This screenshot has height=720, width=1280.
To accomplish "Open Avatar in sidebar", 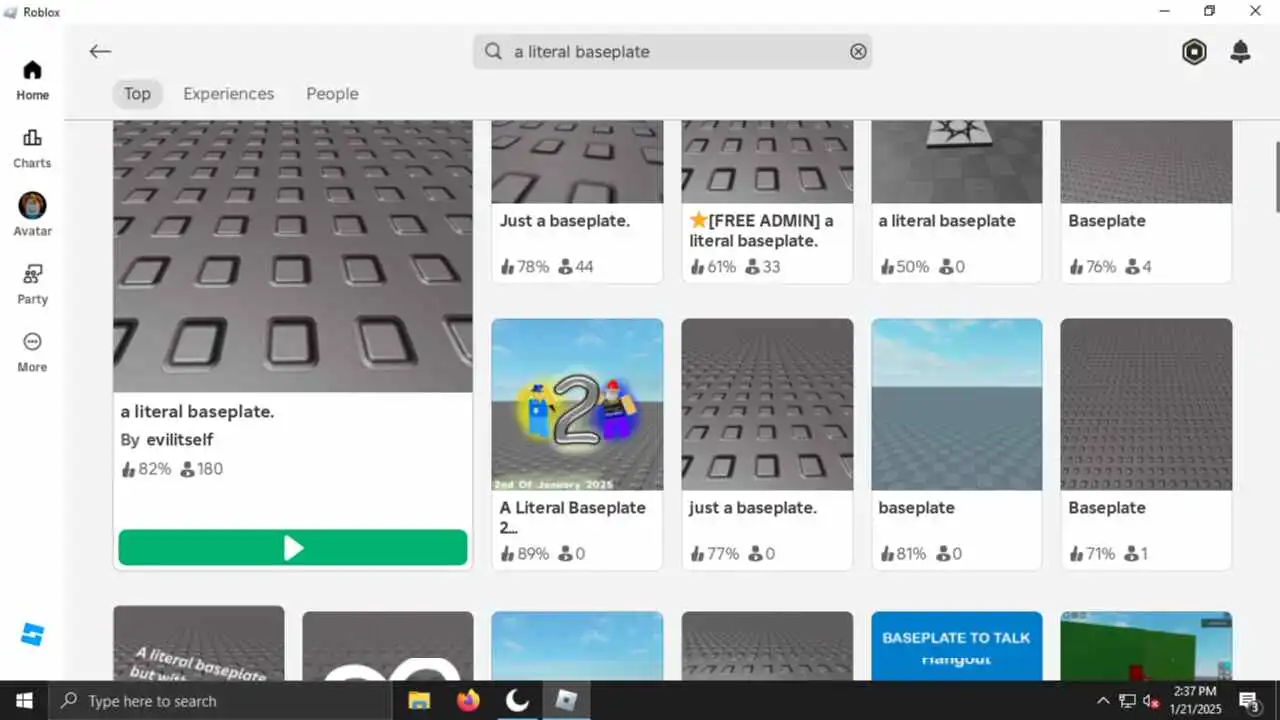I will click(x=32, y=216).
